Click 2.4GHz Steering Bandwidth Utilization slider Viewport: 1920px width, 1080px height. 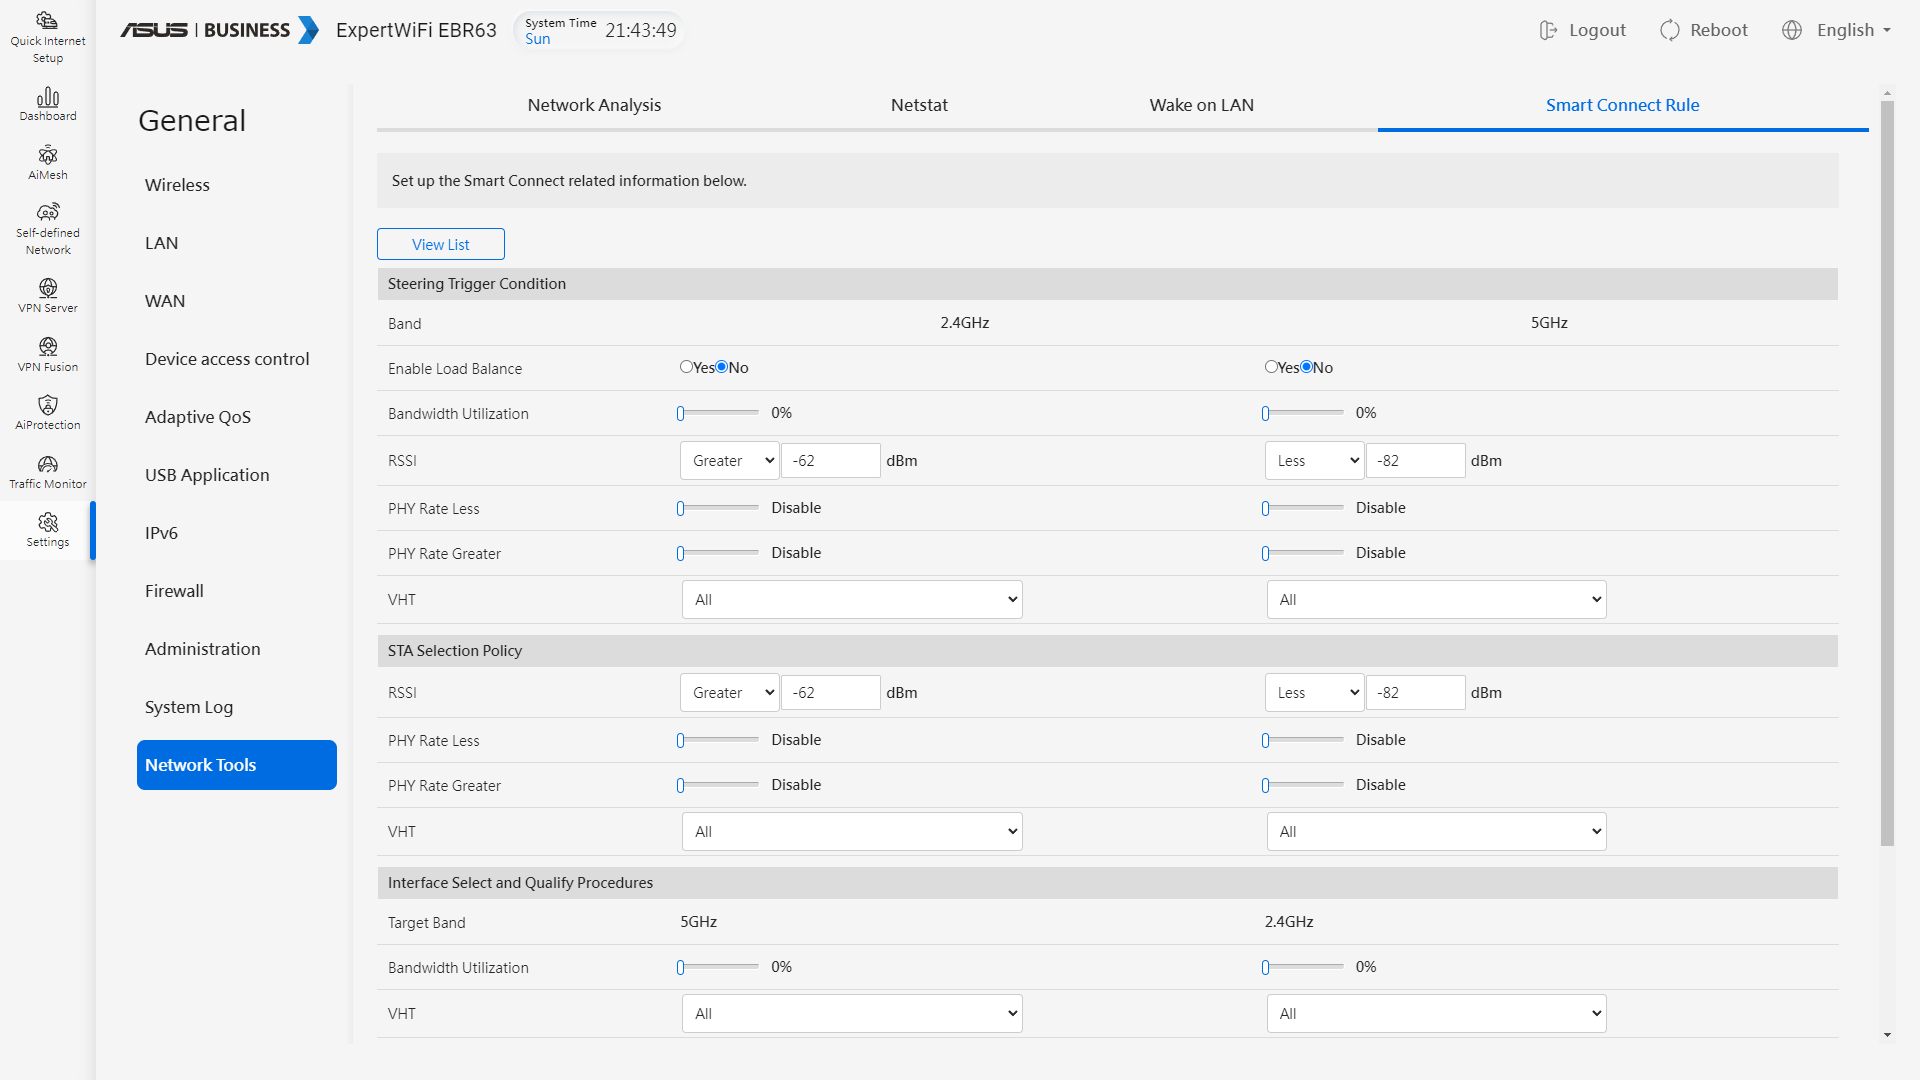[718, 413]
